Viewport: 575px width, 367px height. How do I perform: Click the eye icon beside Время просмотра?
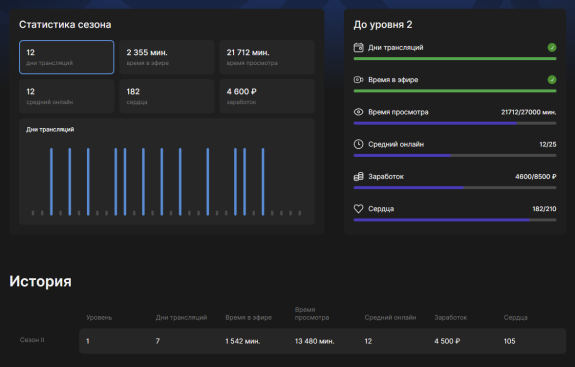click(x=358, y=112)
